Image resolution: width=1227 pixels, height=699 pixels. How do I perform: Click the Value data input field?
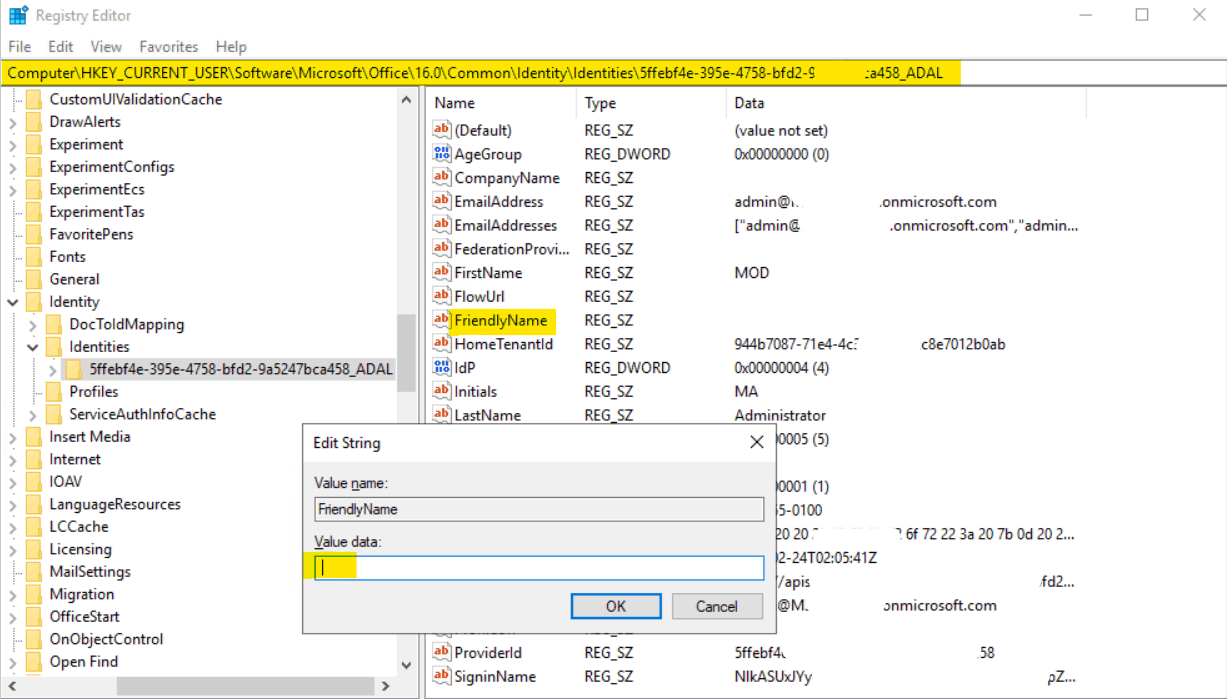(539, 568)
